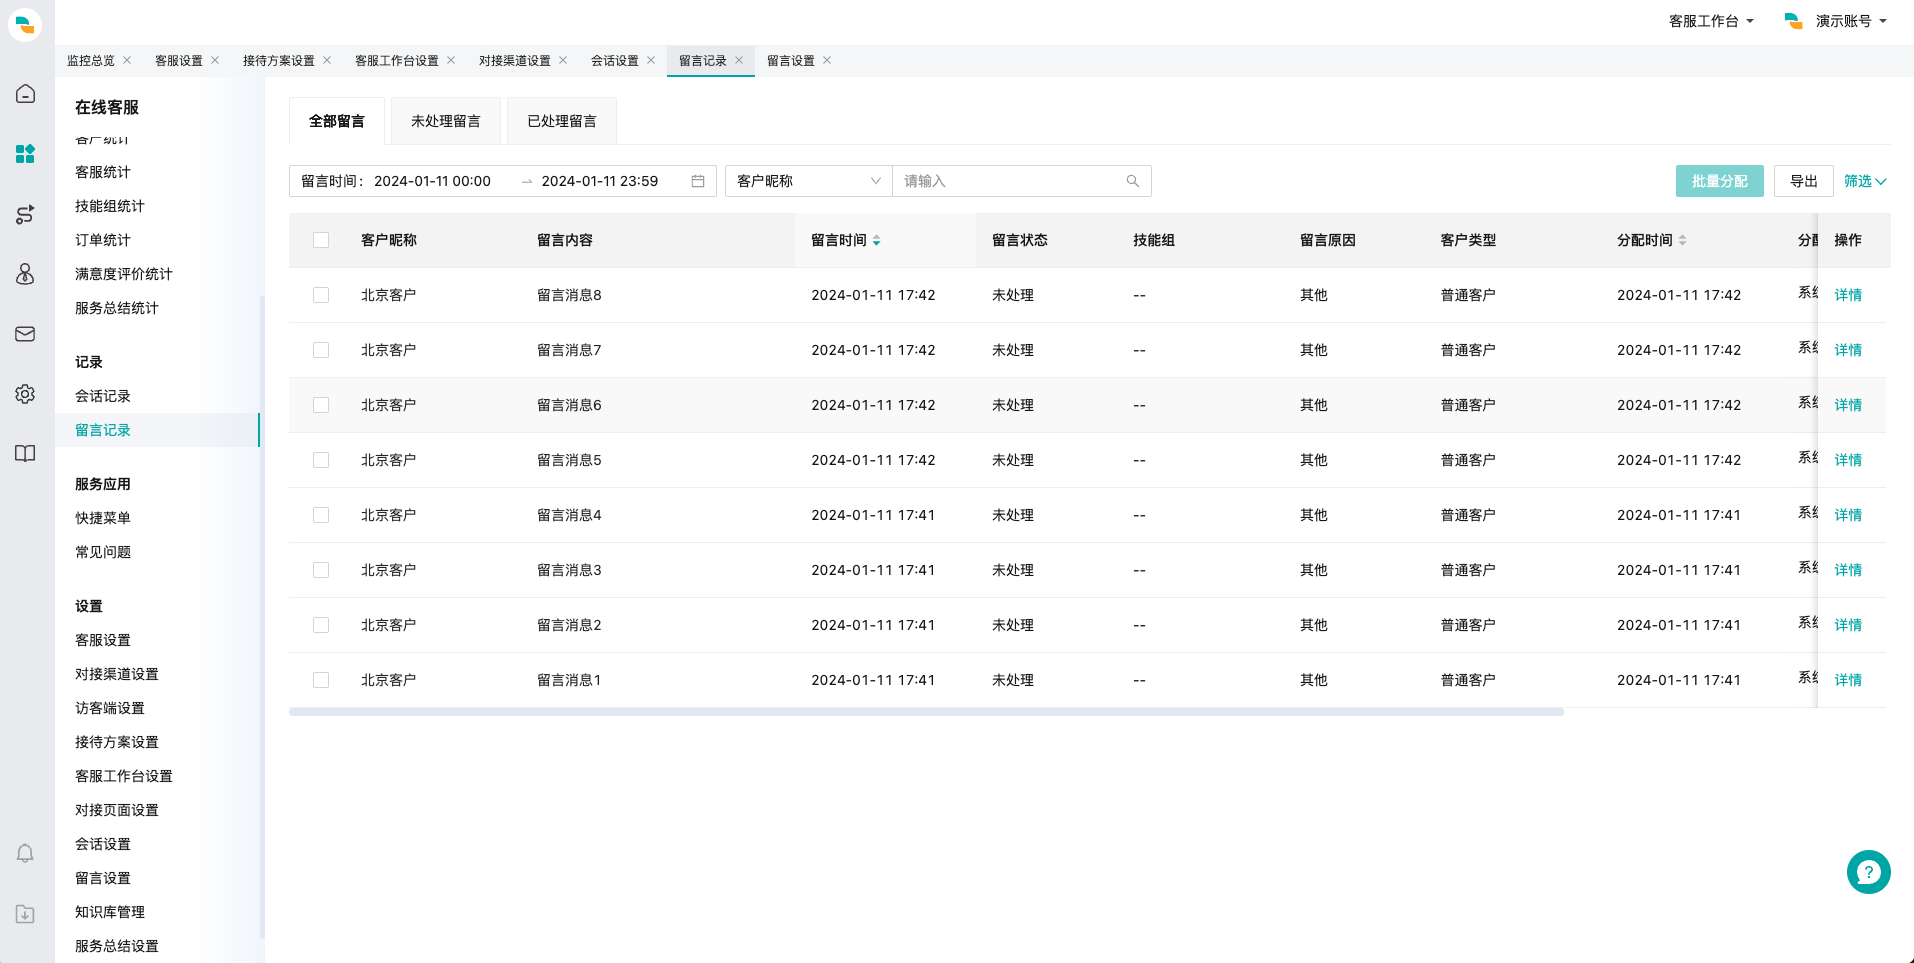
Task: Open the customer person icon in left rail
Action: coord(25,274)
